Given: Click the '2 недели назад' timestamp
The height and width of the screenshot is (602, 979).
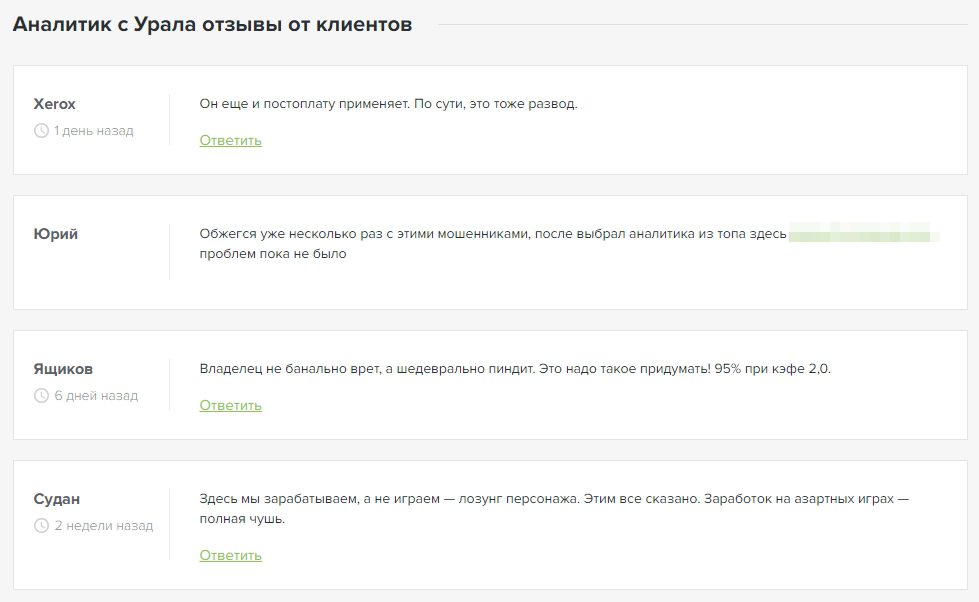Looking at the screenshot, I should (104, 525).
